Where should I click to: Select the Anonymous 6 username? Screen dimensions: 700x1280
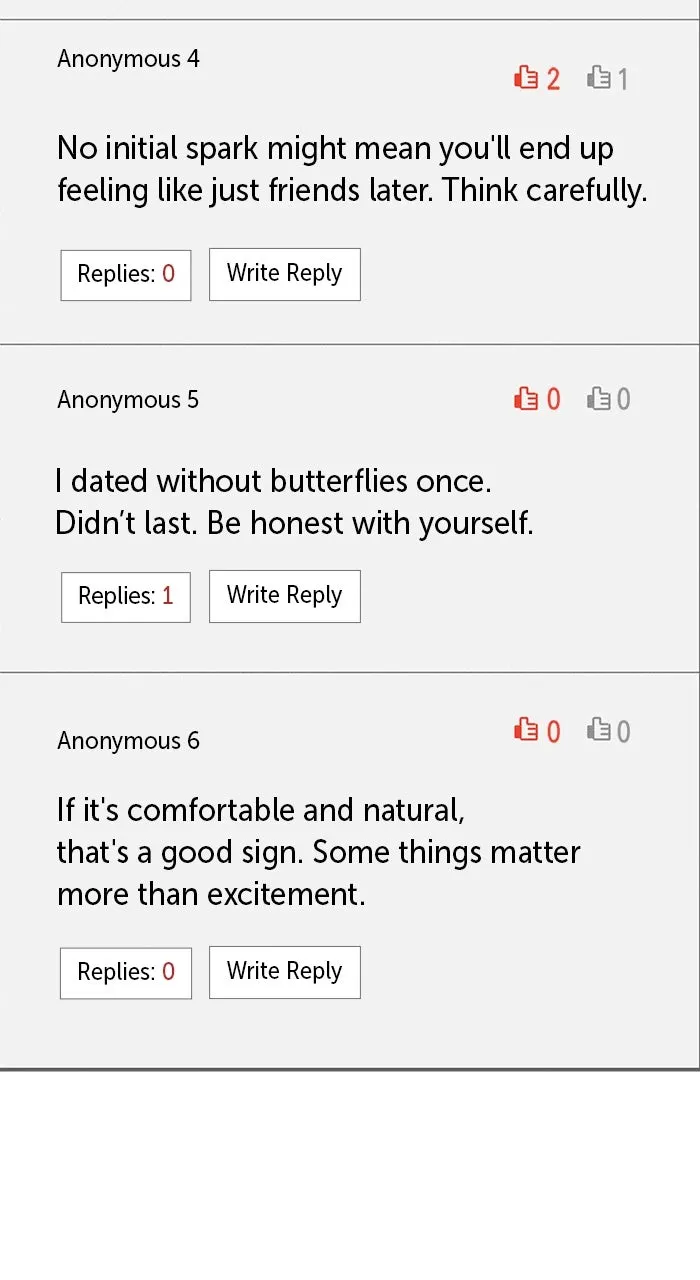pyautogui.click(x=128, y=741)
